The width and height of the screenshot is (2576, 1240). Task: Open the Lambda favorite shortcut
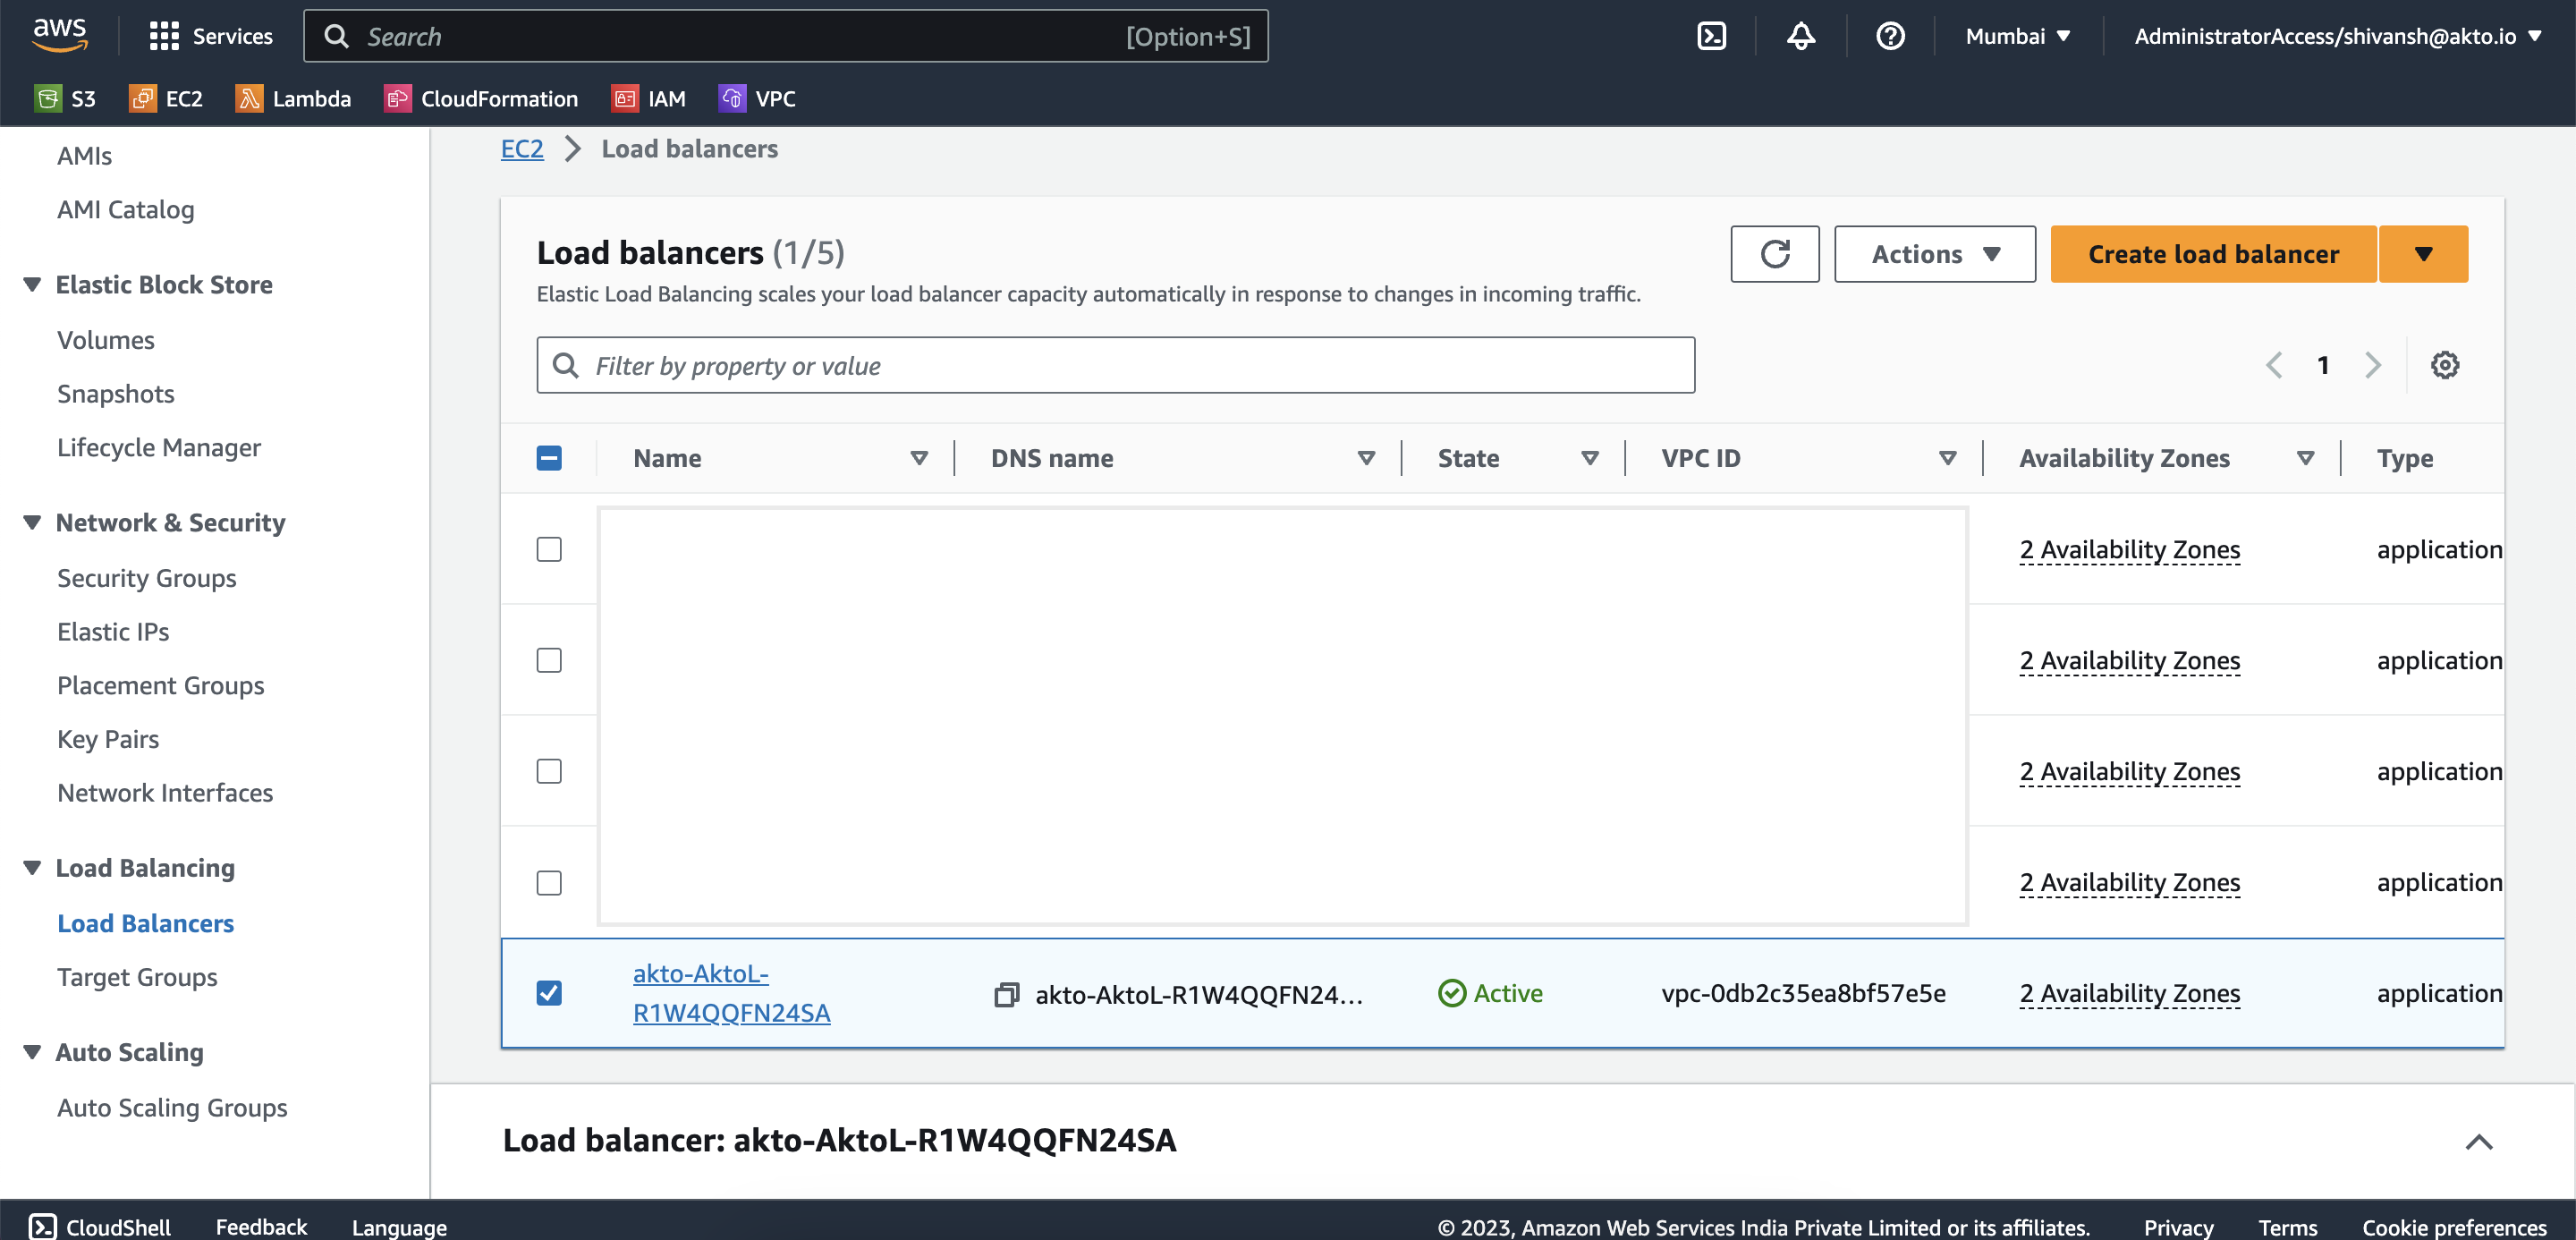[293, 98]
